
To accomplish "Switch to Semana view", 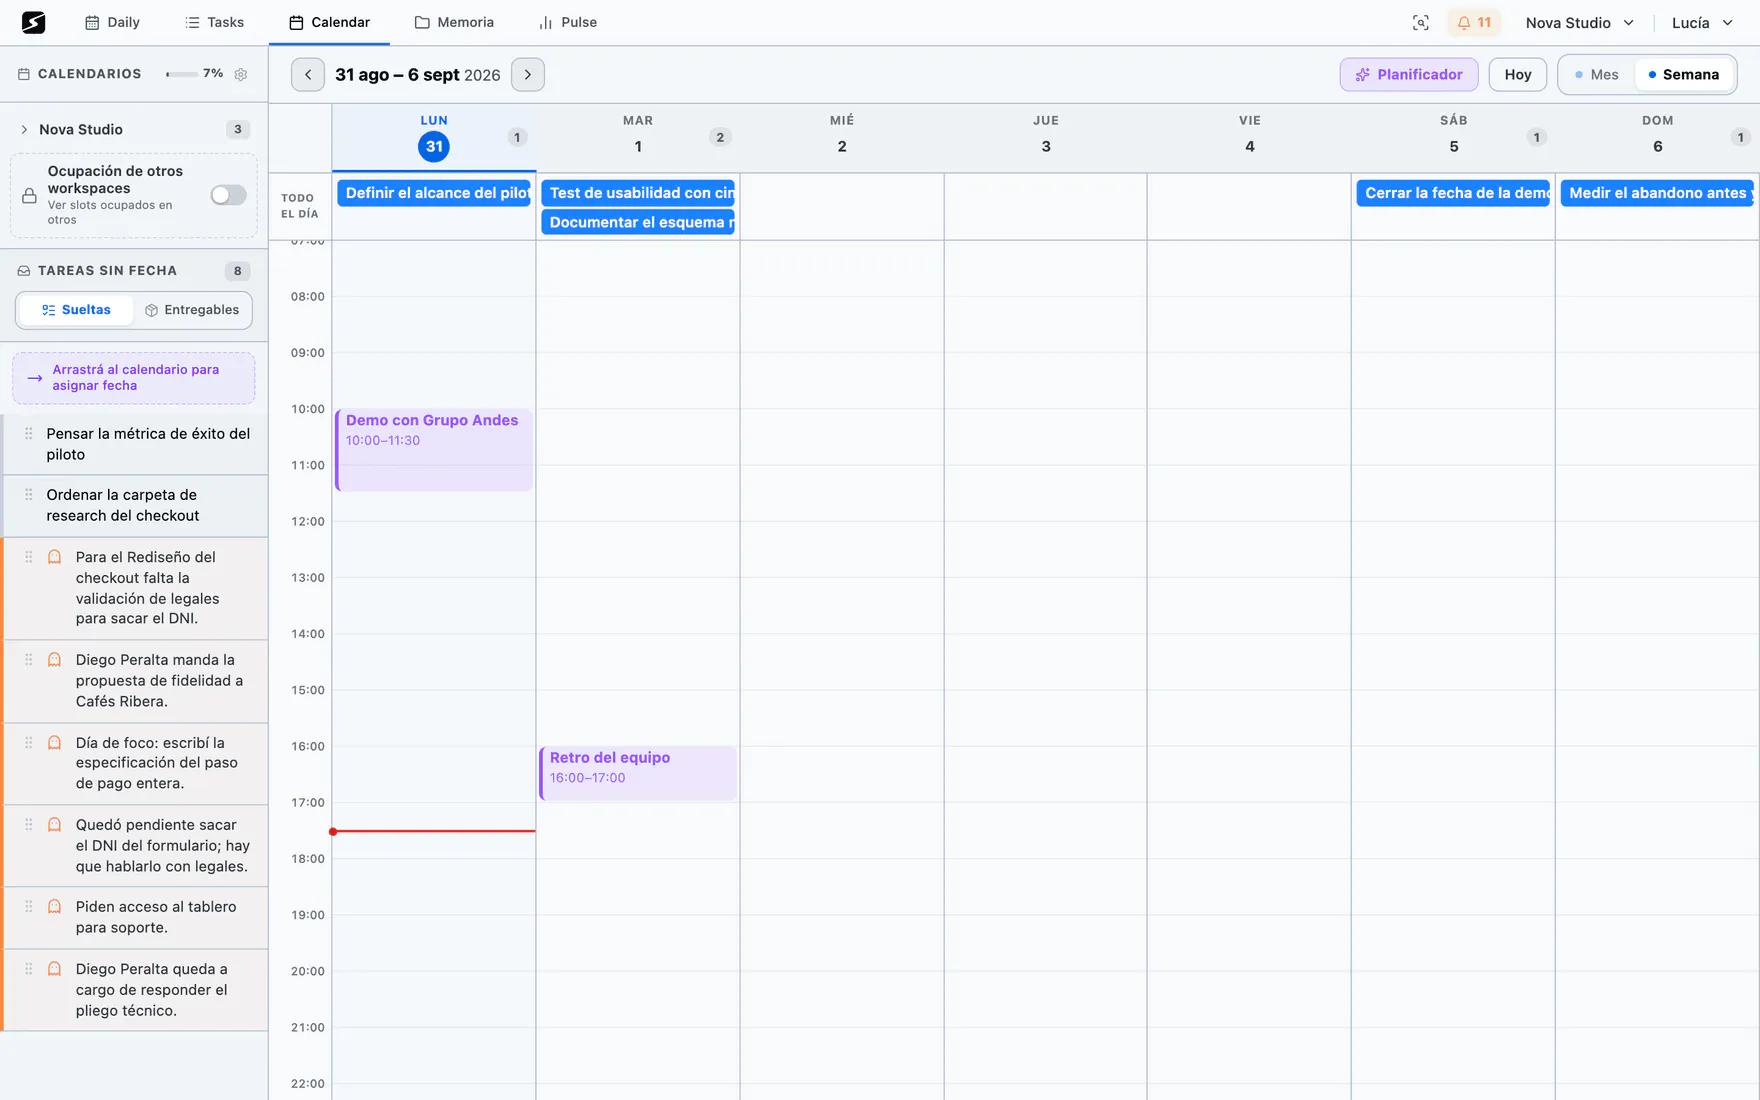I will pos(1684,75).
